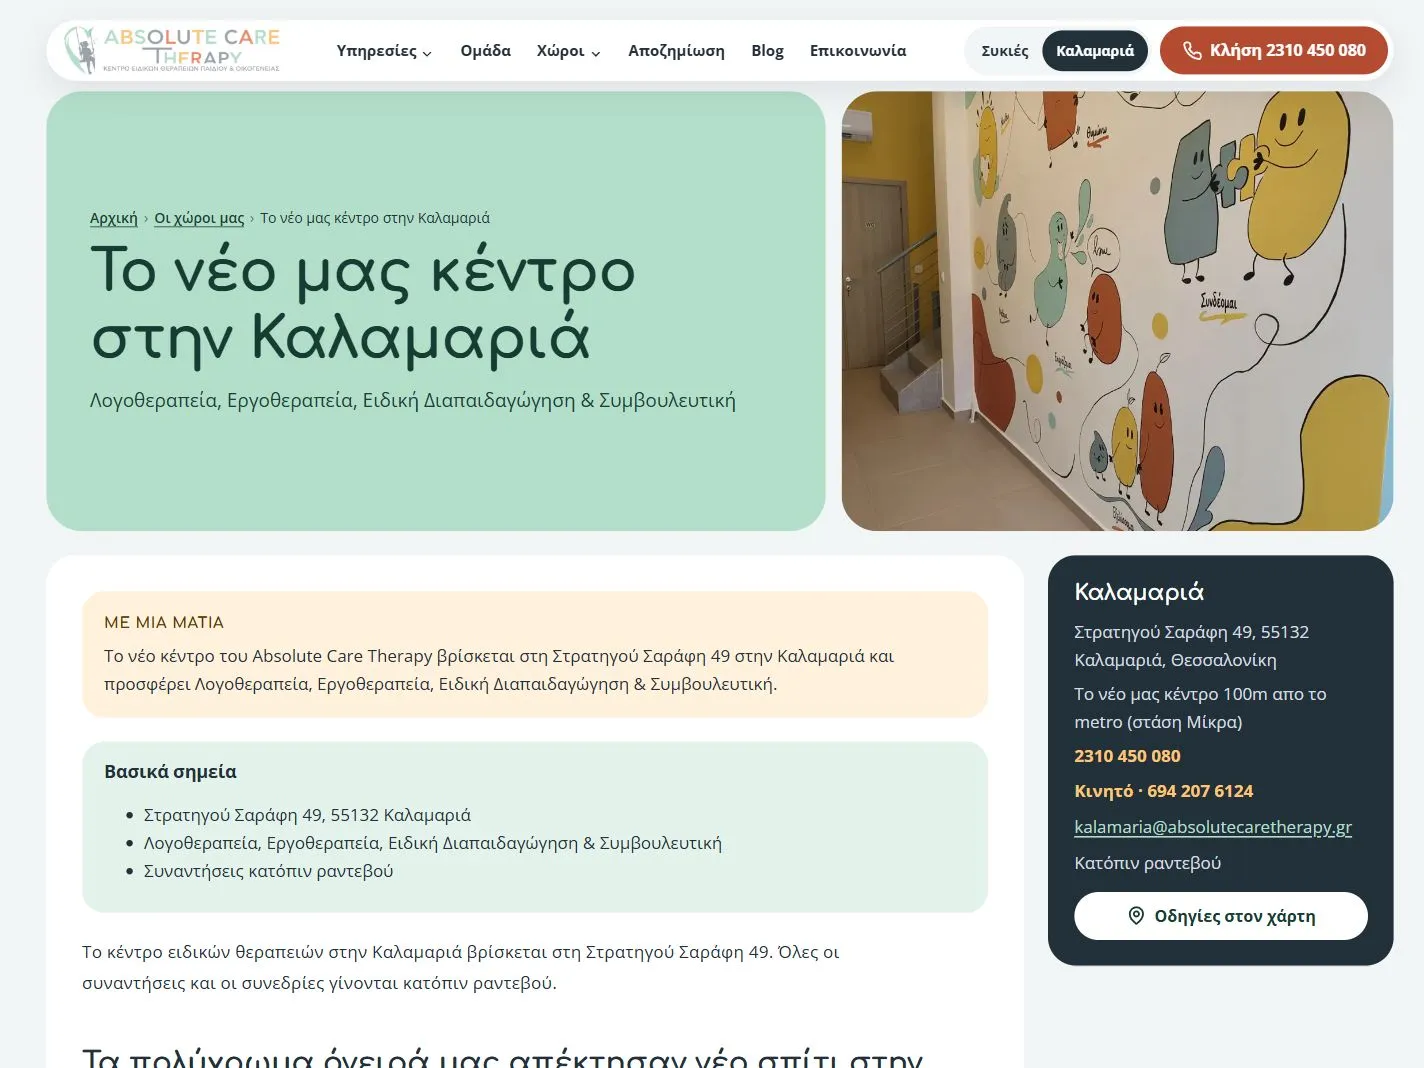Click bullet Συναντήσεις κατόπιν ραντεβού
The height and width of the screenshot is (1068, 1424).
pos(268,871)
